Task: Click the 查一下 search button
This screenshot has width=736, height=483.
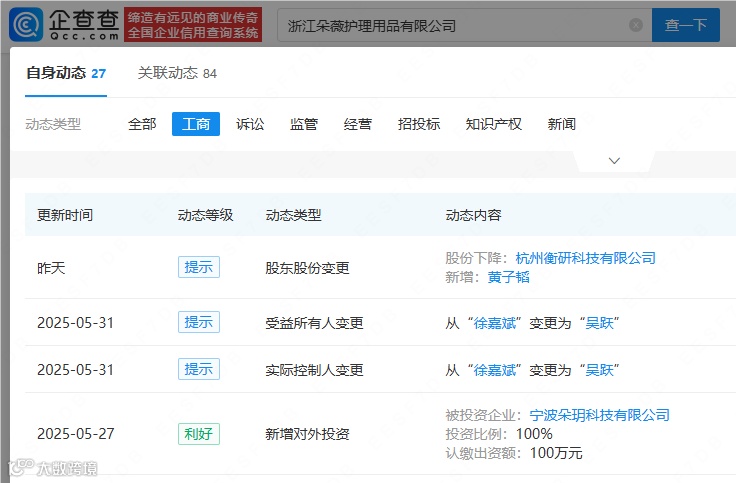Action: tap(685, 25)
